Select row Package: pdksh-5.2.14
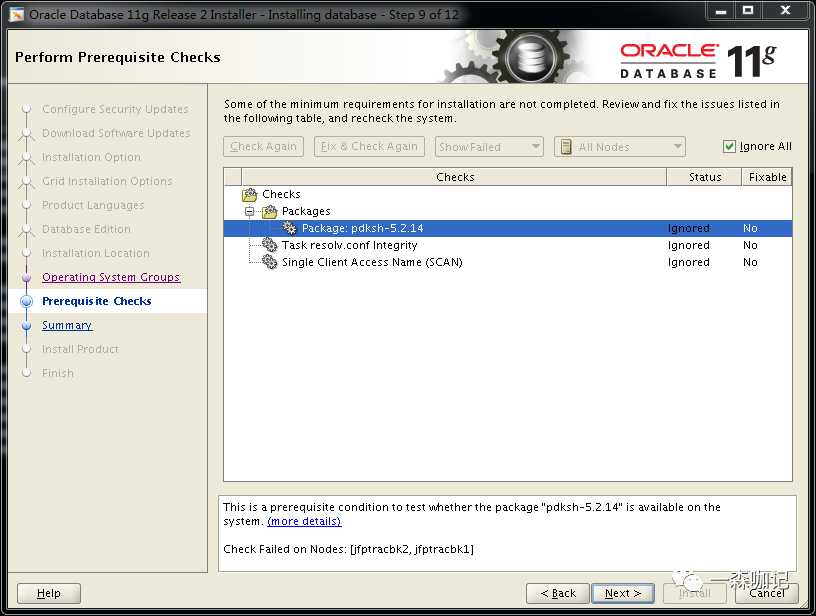The image size is (816, 616). 508,228
